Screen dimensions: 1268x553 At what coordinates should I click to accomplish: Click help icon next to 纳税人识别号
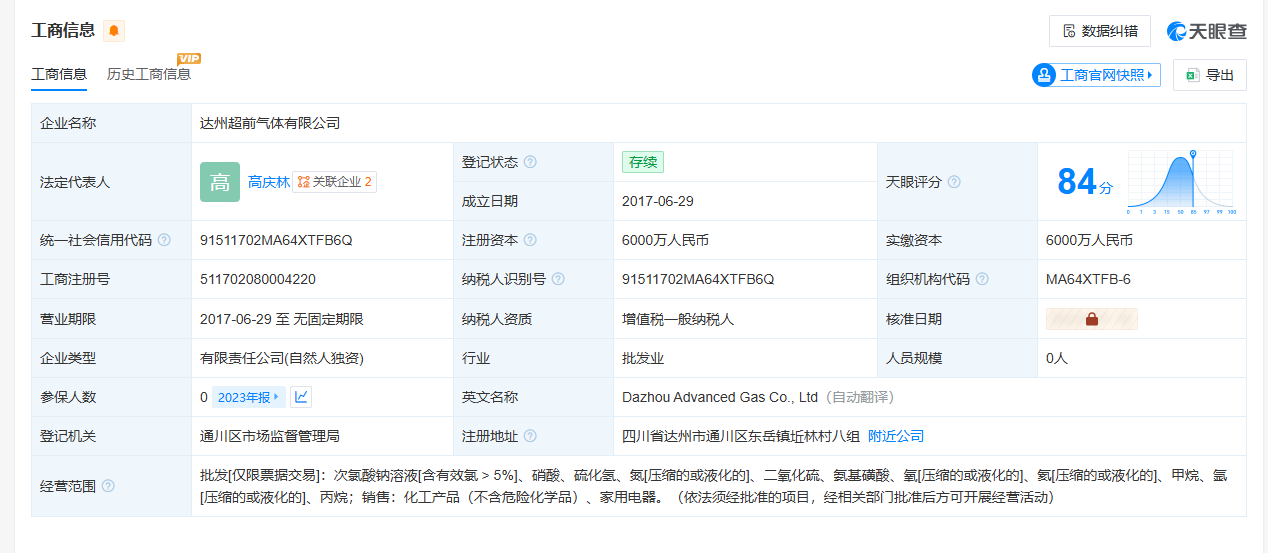pyautogui.click(x=558, y=279)
